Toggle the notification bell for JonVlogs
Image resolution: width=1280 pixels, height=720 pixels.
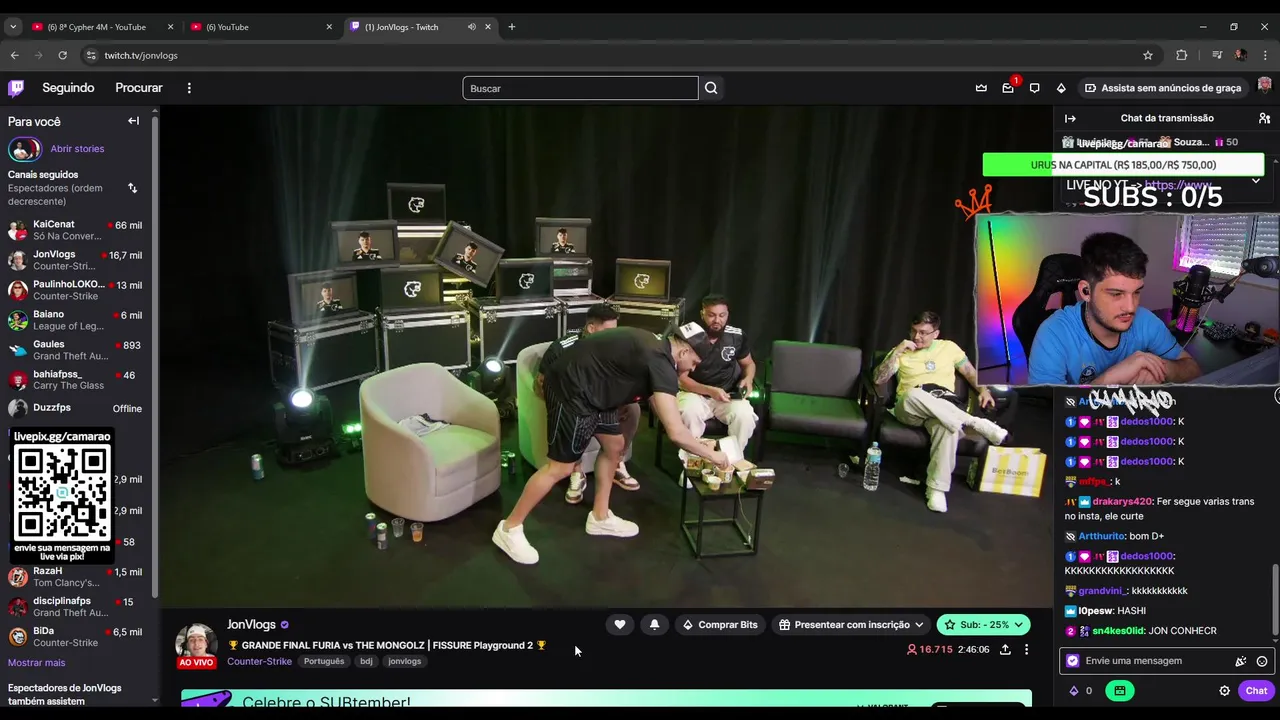point(654,625)
